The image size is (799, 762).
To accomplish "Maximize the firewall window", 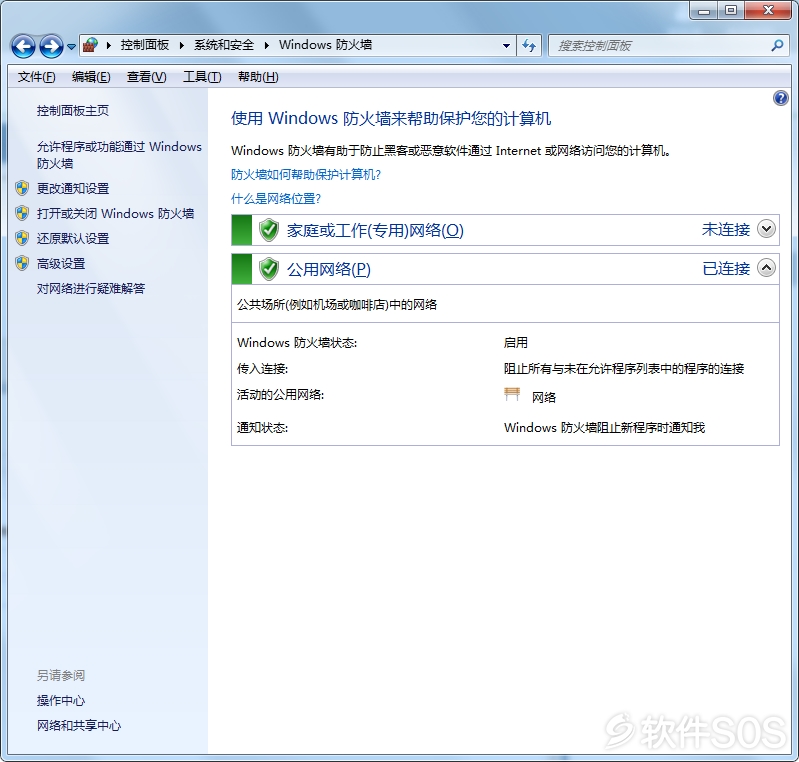I will [x=731, y=10].
